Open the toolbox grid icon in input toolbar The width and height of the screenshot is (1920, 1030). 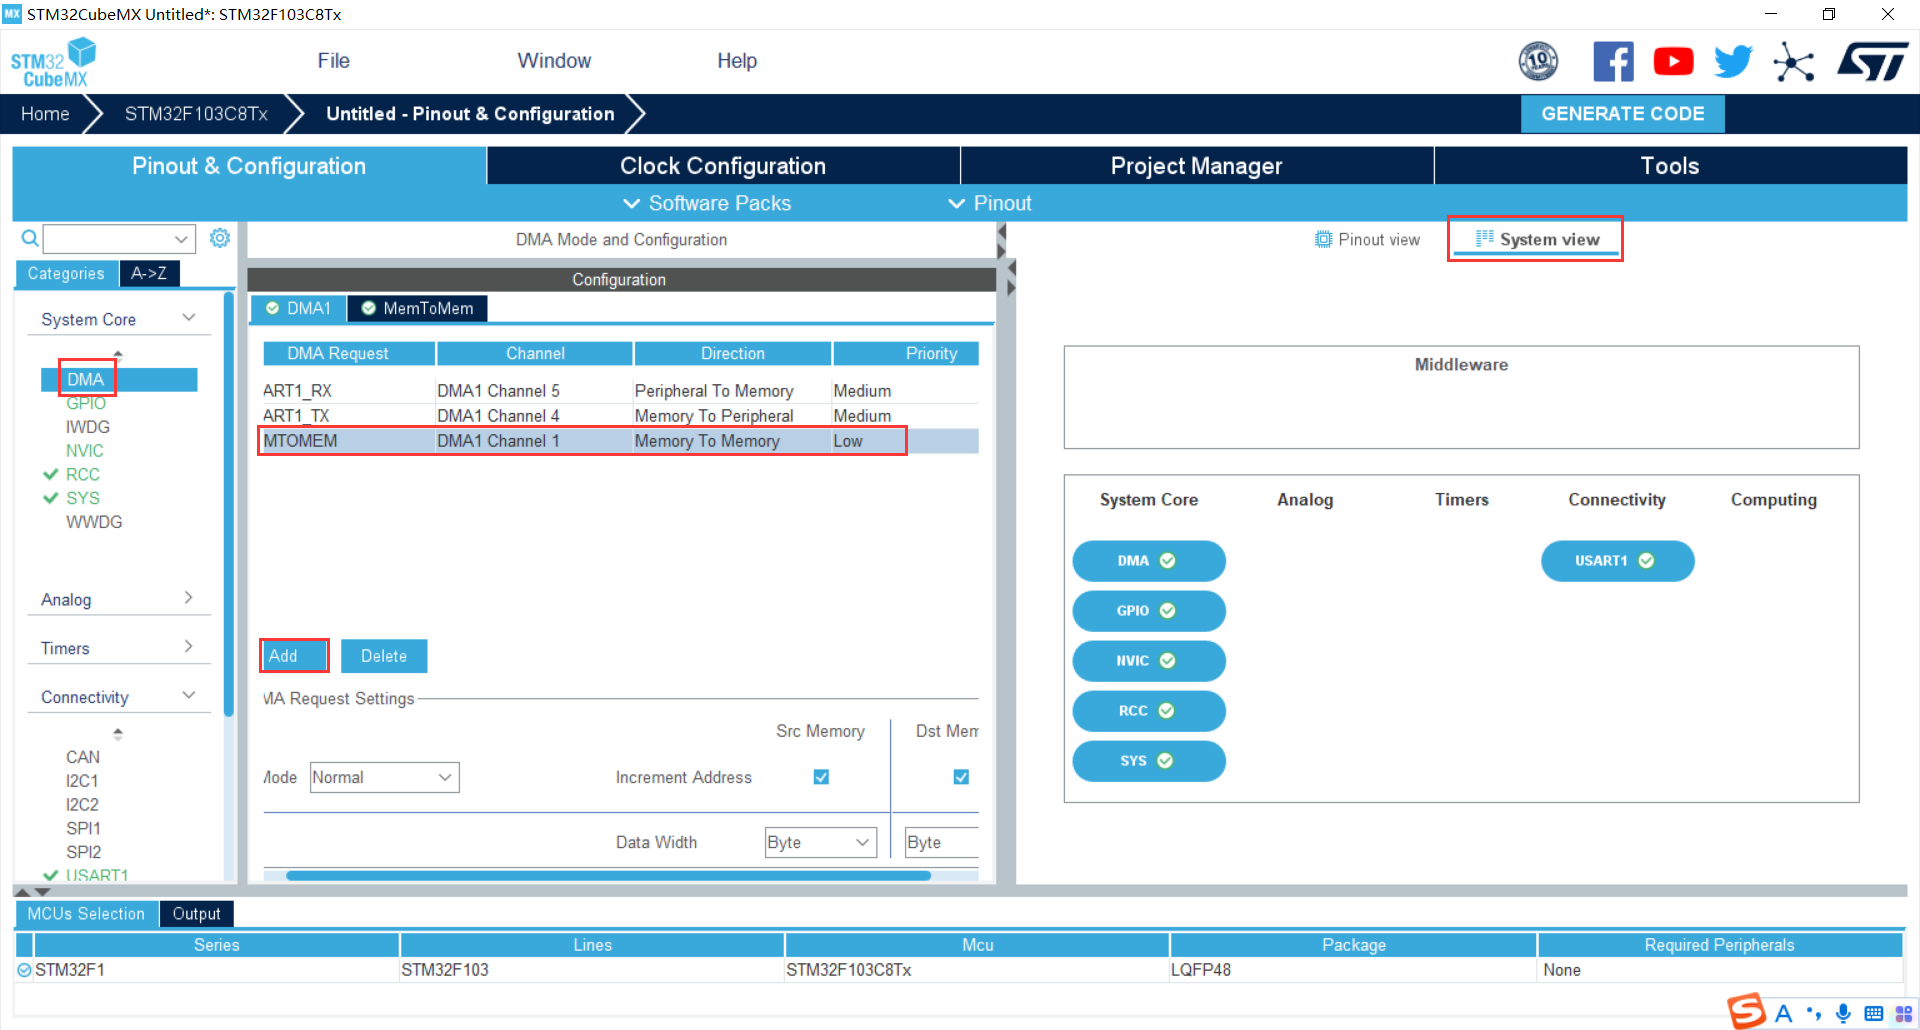coord(1904,1013)
